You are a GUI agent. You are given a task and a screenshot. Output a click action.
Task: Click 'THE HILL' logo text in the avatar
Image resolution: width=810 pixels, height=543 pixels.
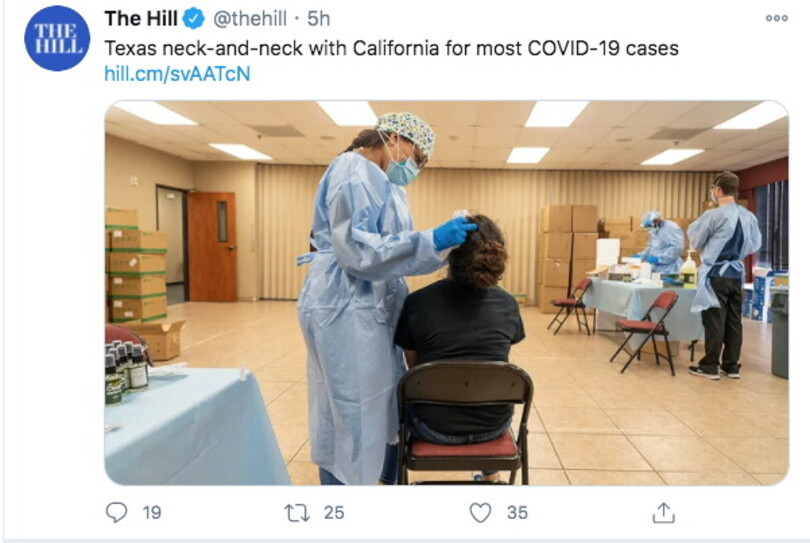(57, 39)
